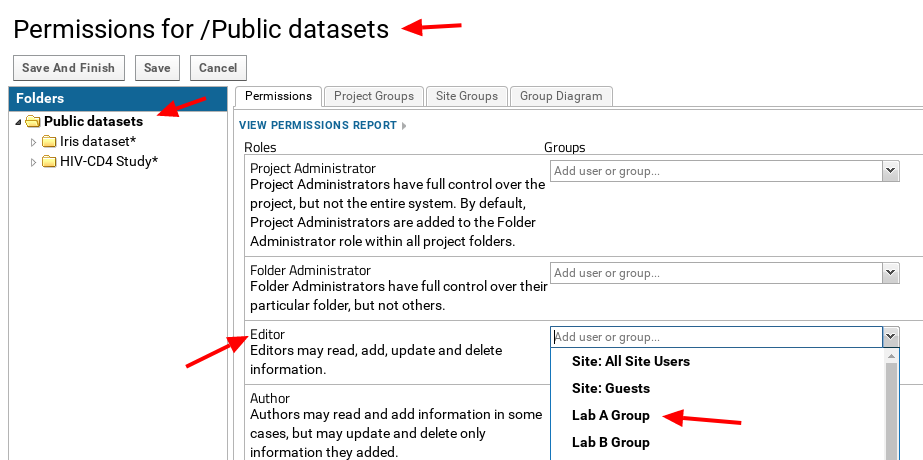Click the HIV-CD4 Study folder icon
The width and height of the screenshot is (923, 460).
click(49, 162)
